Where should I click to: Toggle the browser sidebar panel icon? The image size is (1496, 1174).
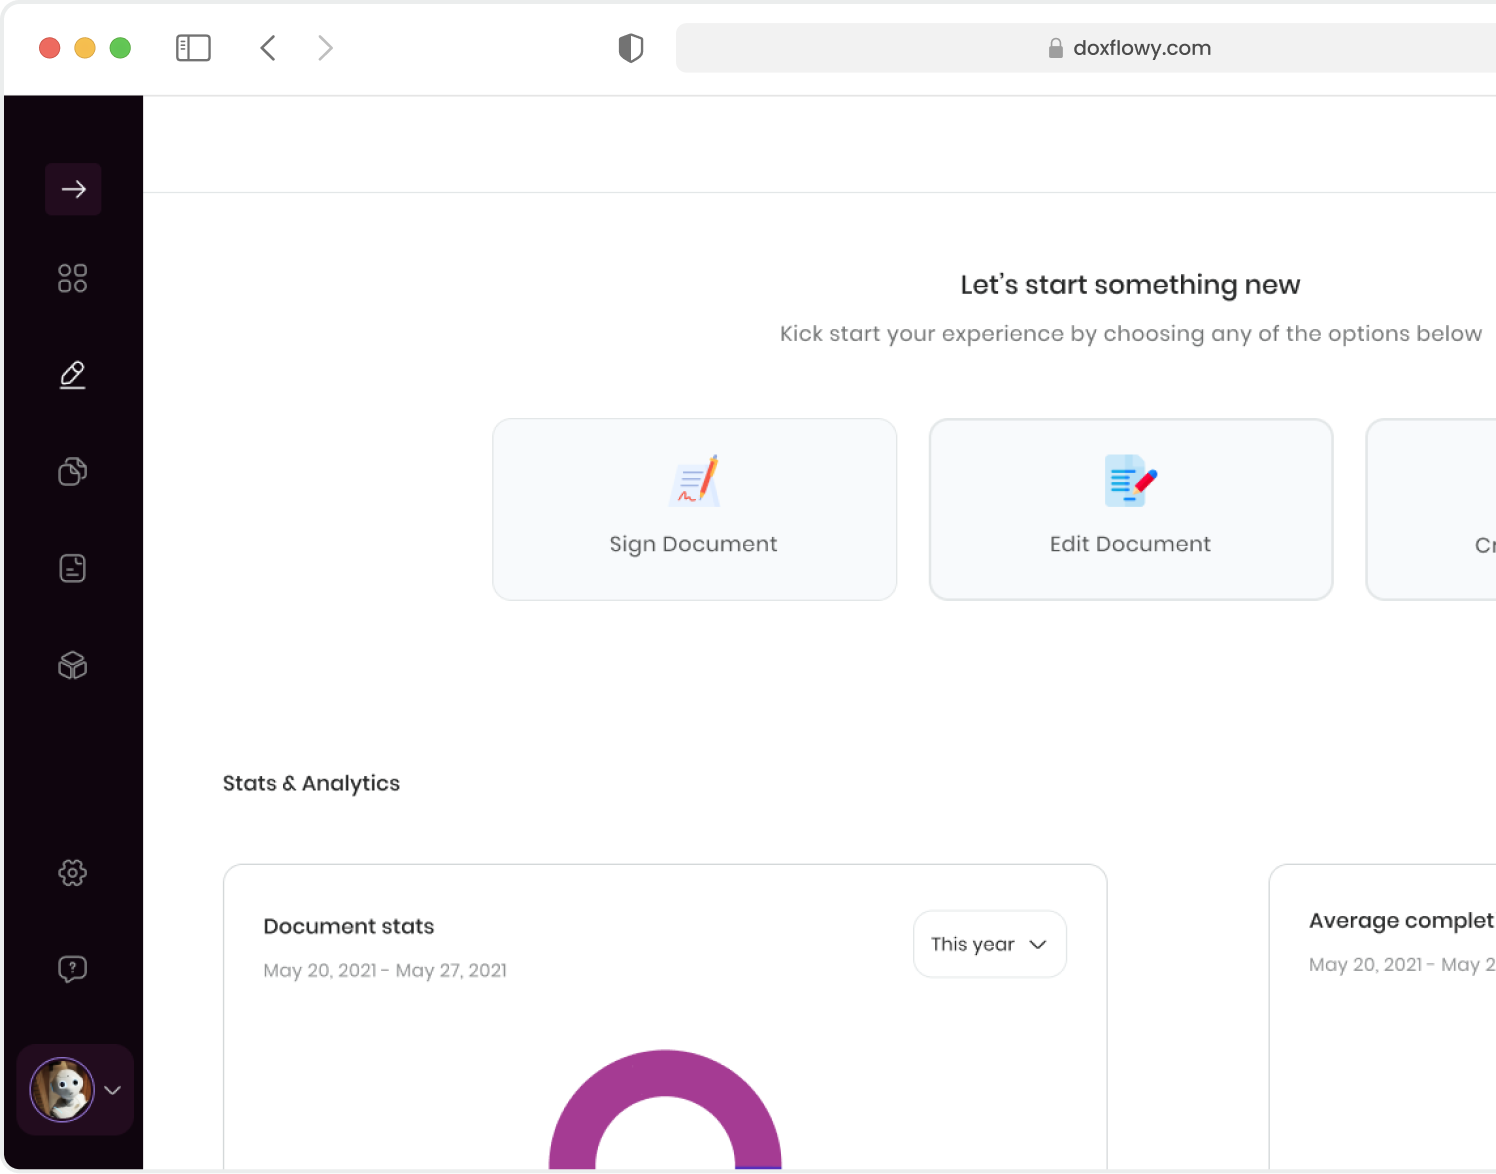193,48
